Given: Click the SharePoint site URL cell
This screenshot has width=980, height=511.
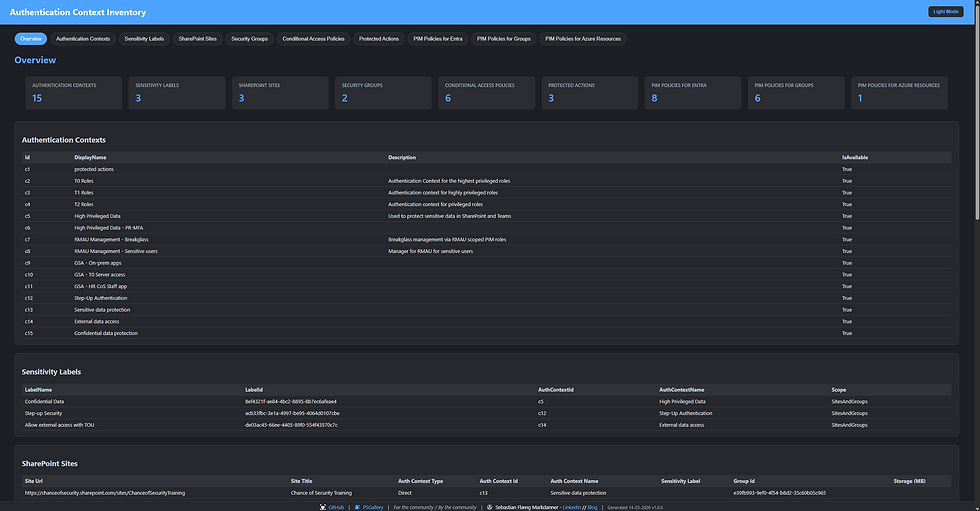Looking at the screenshot, I should (x=105, y=494).
